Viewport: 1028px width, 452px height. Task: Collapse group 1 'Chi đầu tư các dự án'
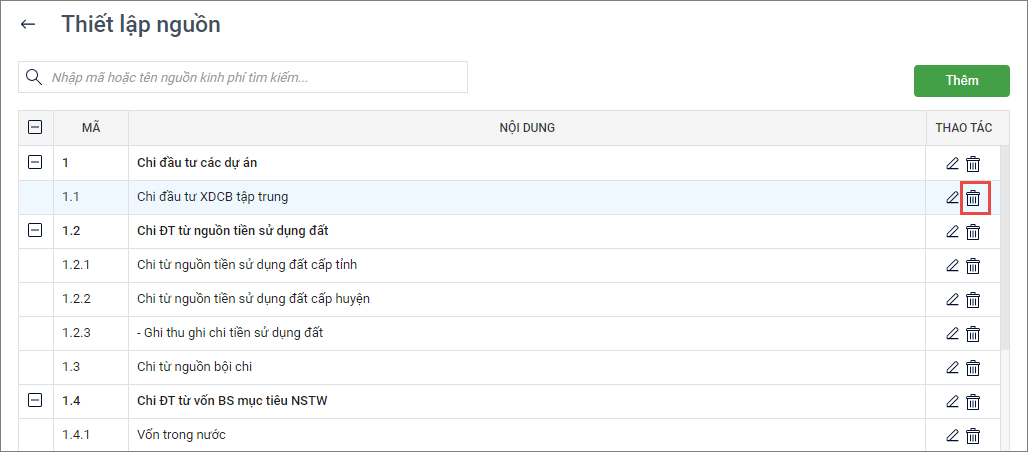click(35, 162)
